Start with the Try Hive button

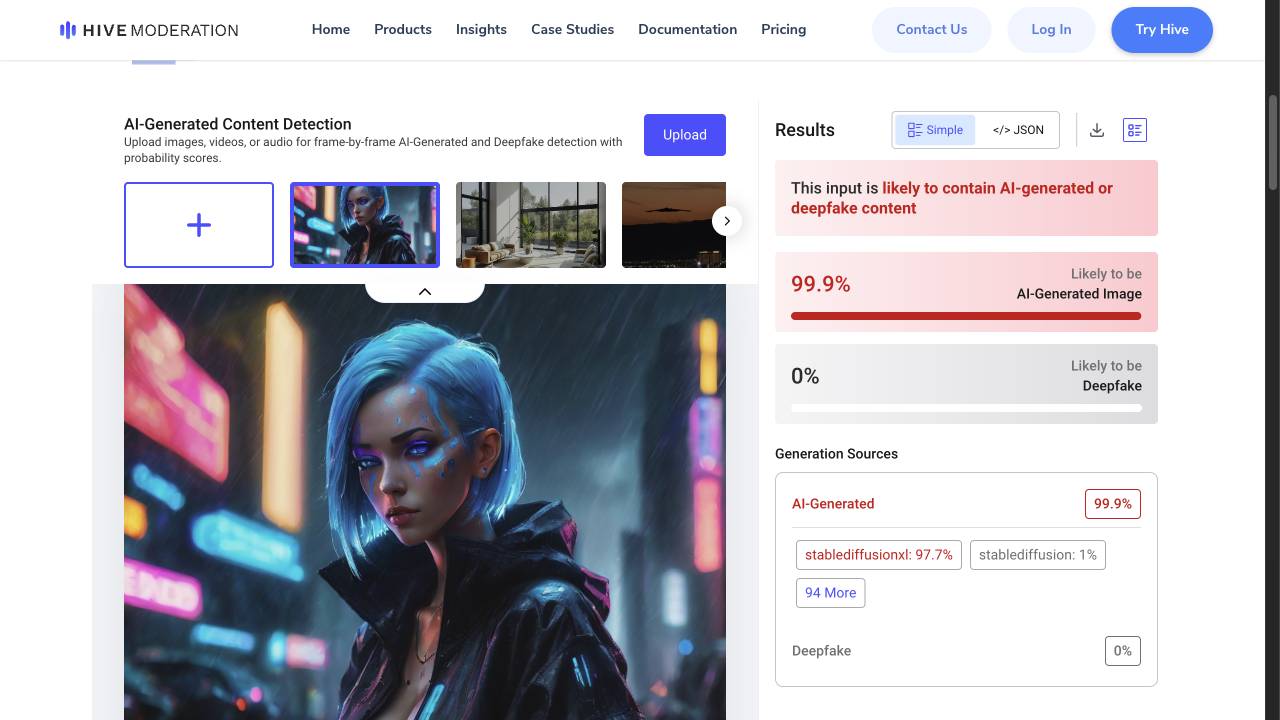point(1162,30)
